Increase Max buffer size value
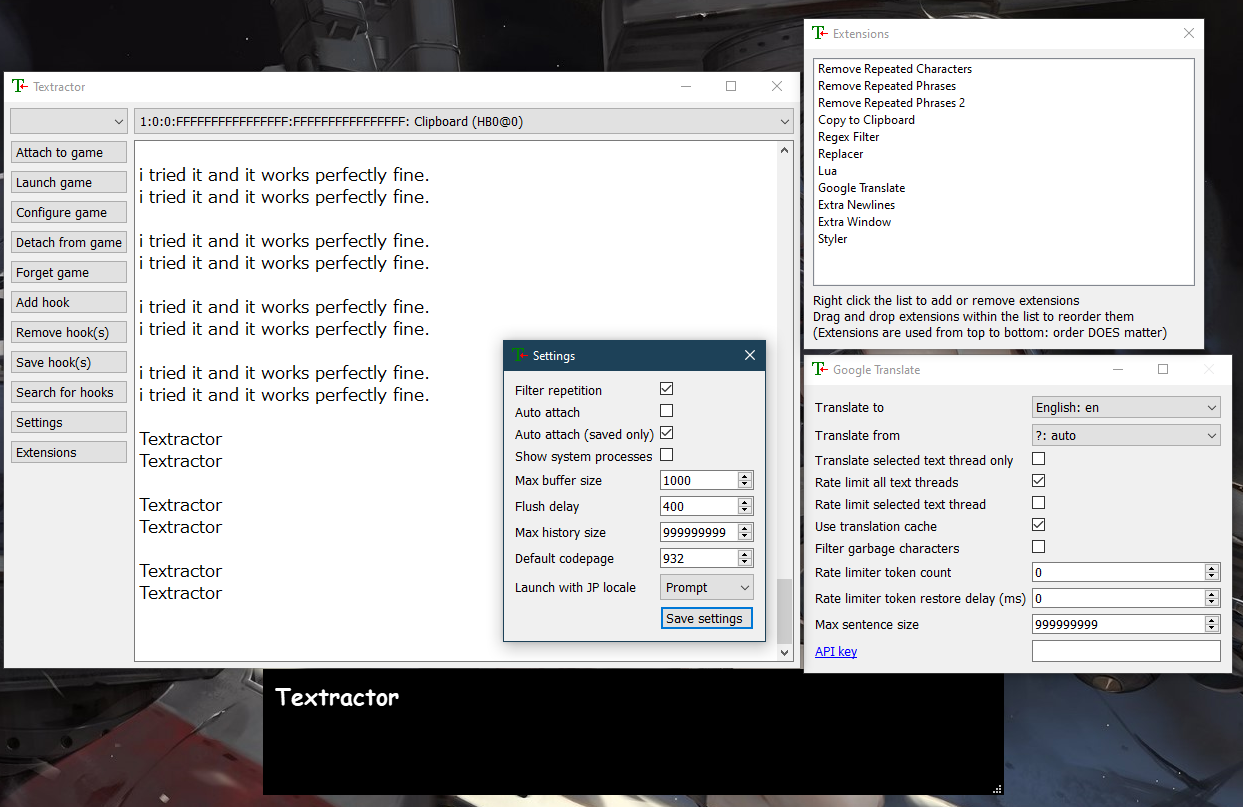This screenshot has height=807, width=1243. (745, 476)
